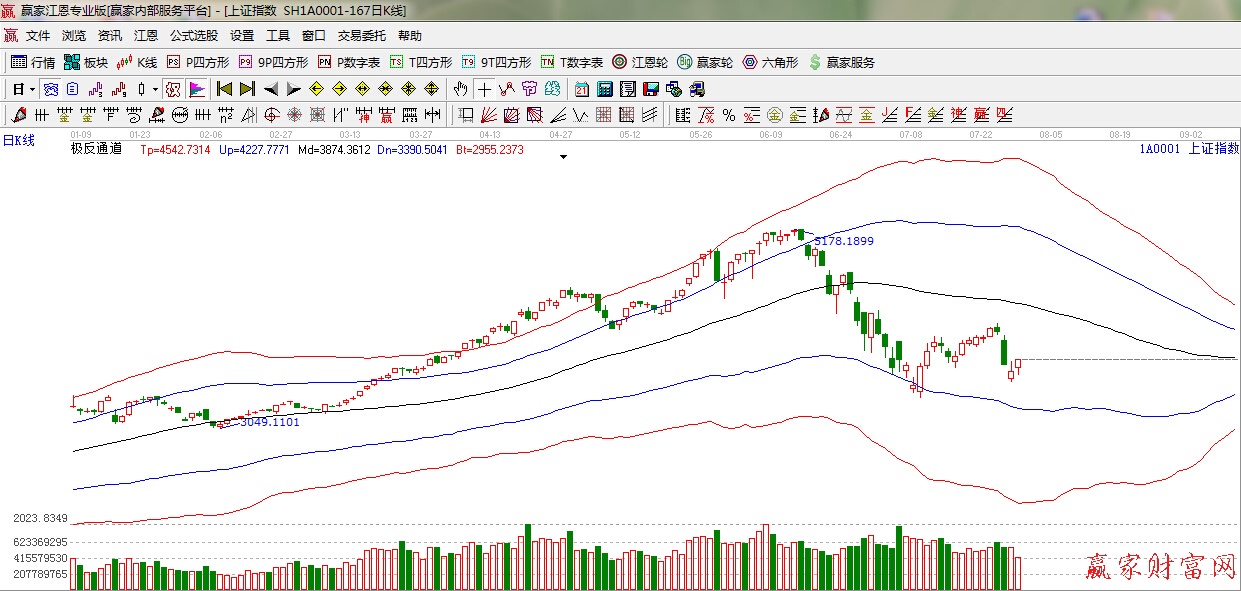Toggle the highlighted colored flag chart button
Image resolution: width=1241 pixels, height=591 pixels.
196,89
